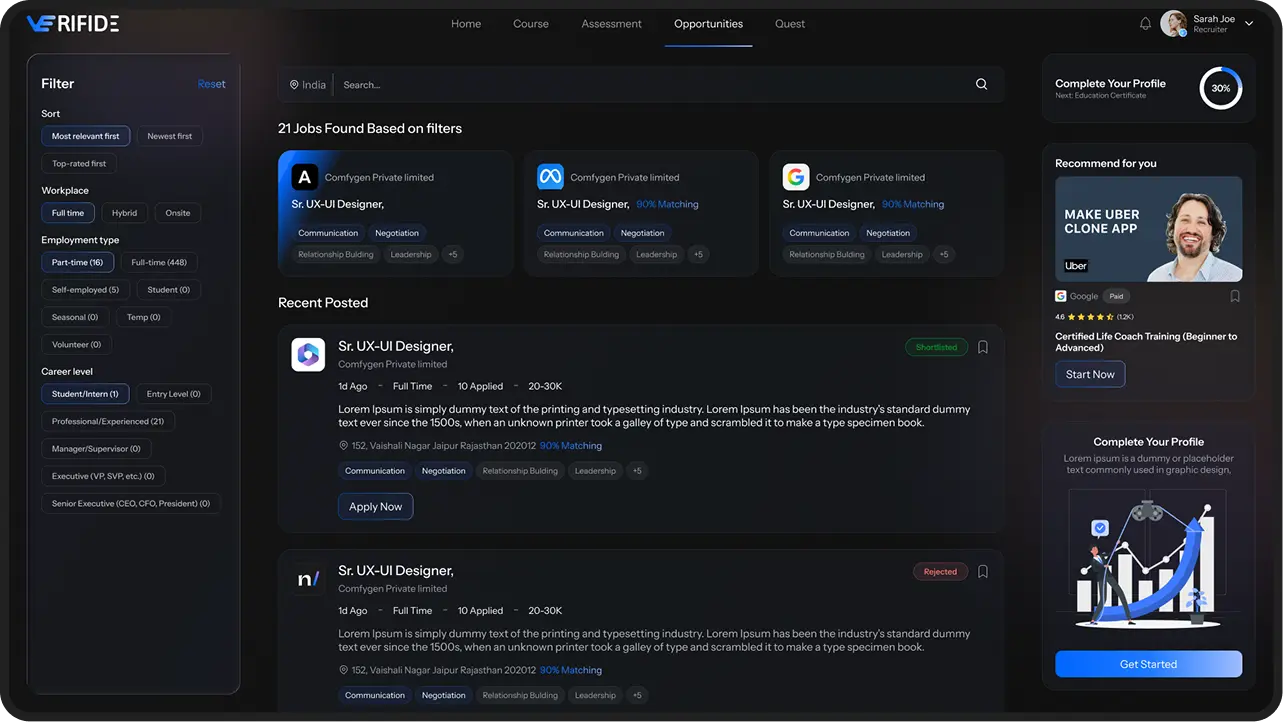Viewport: 1283px width, 722px height.
Task: Toggle the Hybrid workplace filter
Action: click(x=125, y=213)
